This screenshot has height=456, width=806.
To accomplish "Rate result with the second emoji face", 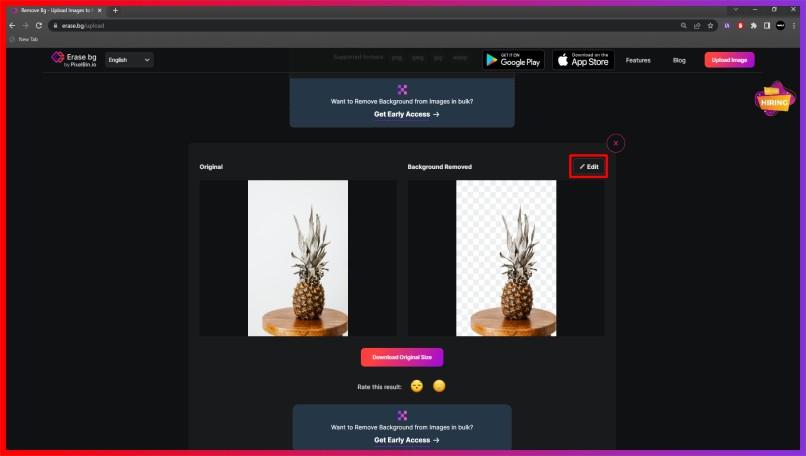I will pyautogui.click(x=439, y=386).
